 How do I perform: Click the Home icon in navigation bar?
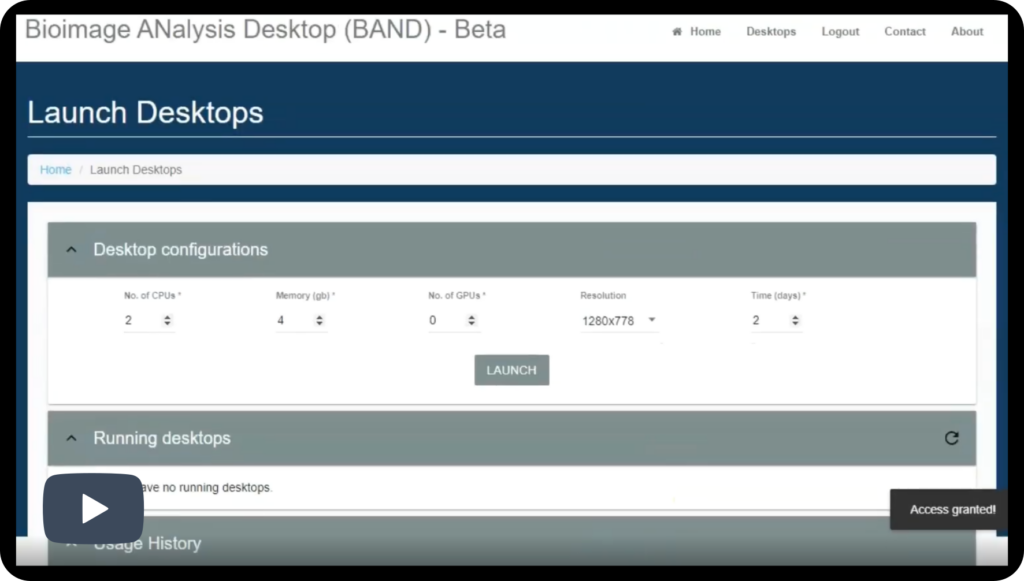[x=677, y=32]
